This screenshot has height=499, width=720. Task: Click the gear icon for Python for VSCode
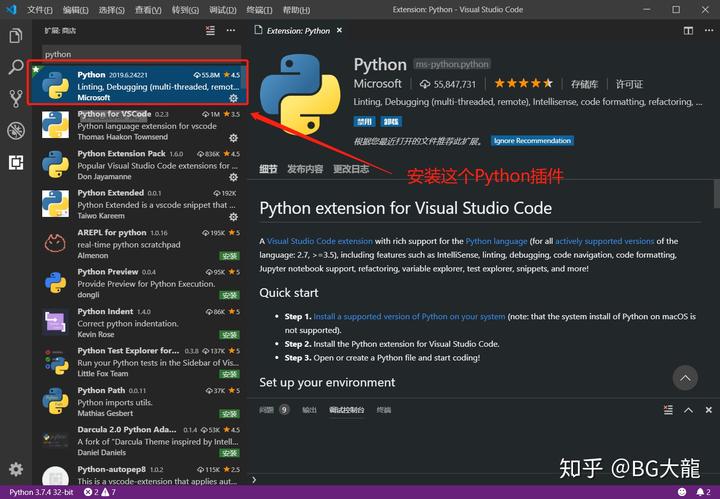233,137
